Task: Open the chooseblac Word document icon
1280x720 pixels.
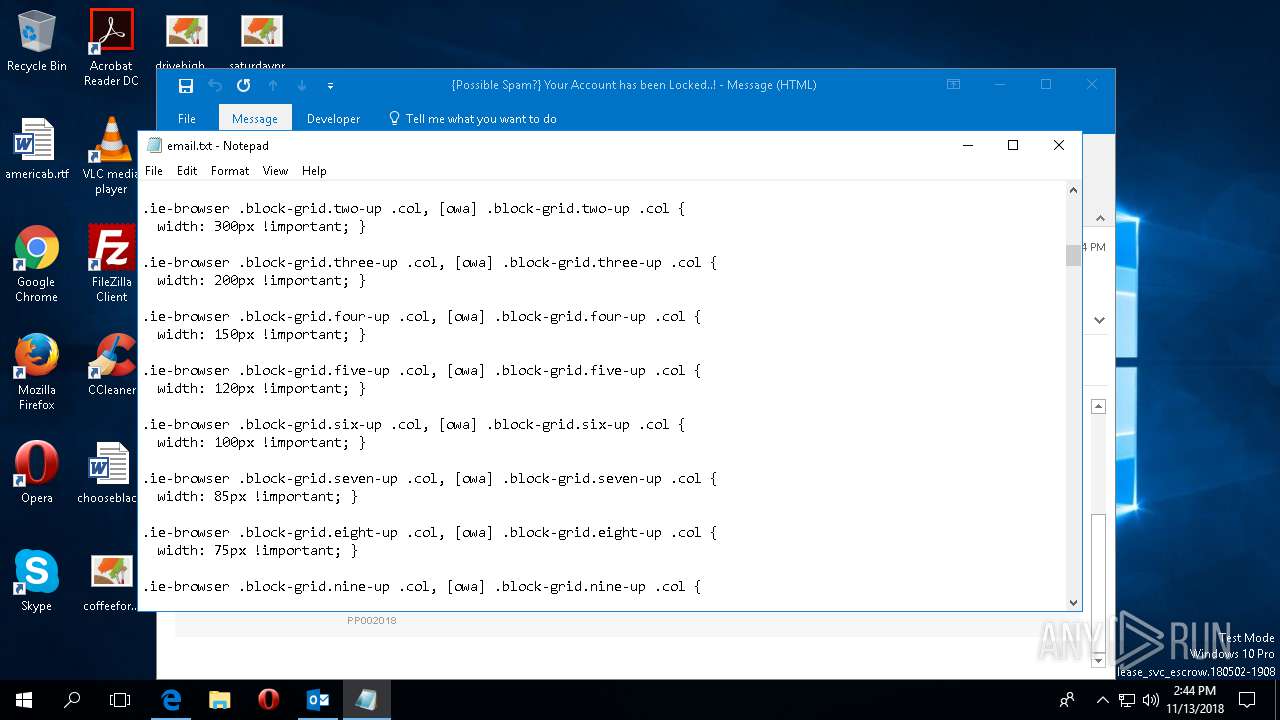Action: point(107,473)
